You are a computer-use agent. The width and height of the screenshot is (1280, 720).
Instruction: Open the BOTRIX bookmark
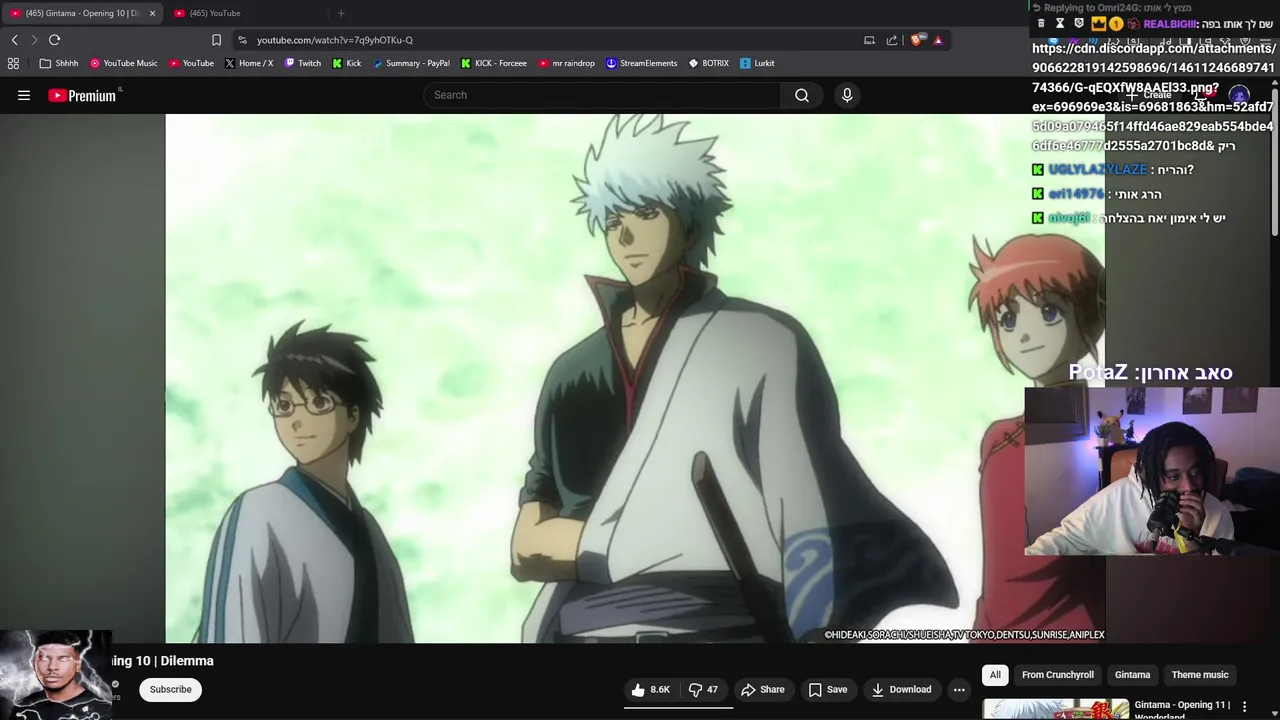click(709, 63)
